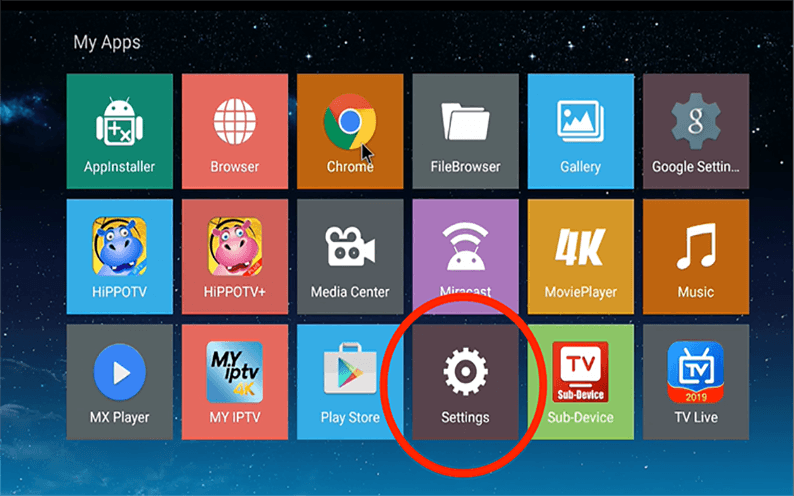Open the pink HiPPOTV+ app

(x=235, y=257)
